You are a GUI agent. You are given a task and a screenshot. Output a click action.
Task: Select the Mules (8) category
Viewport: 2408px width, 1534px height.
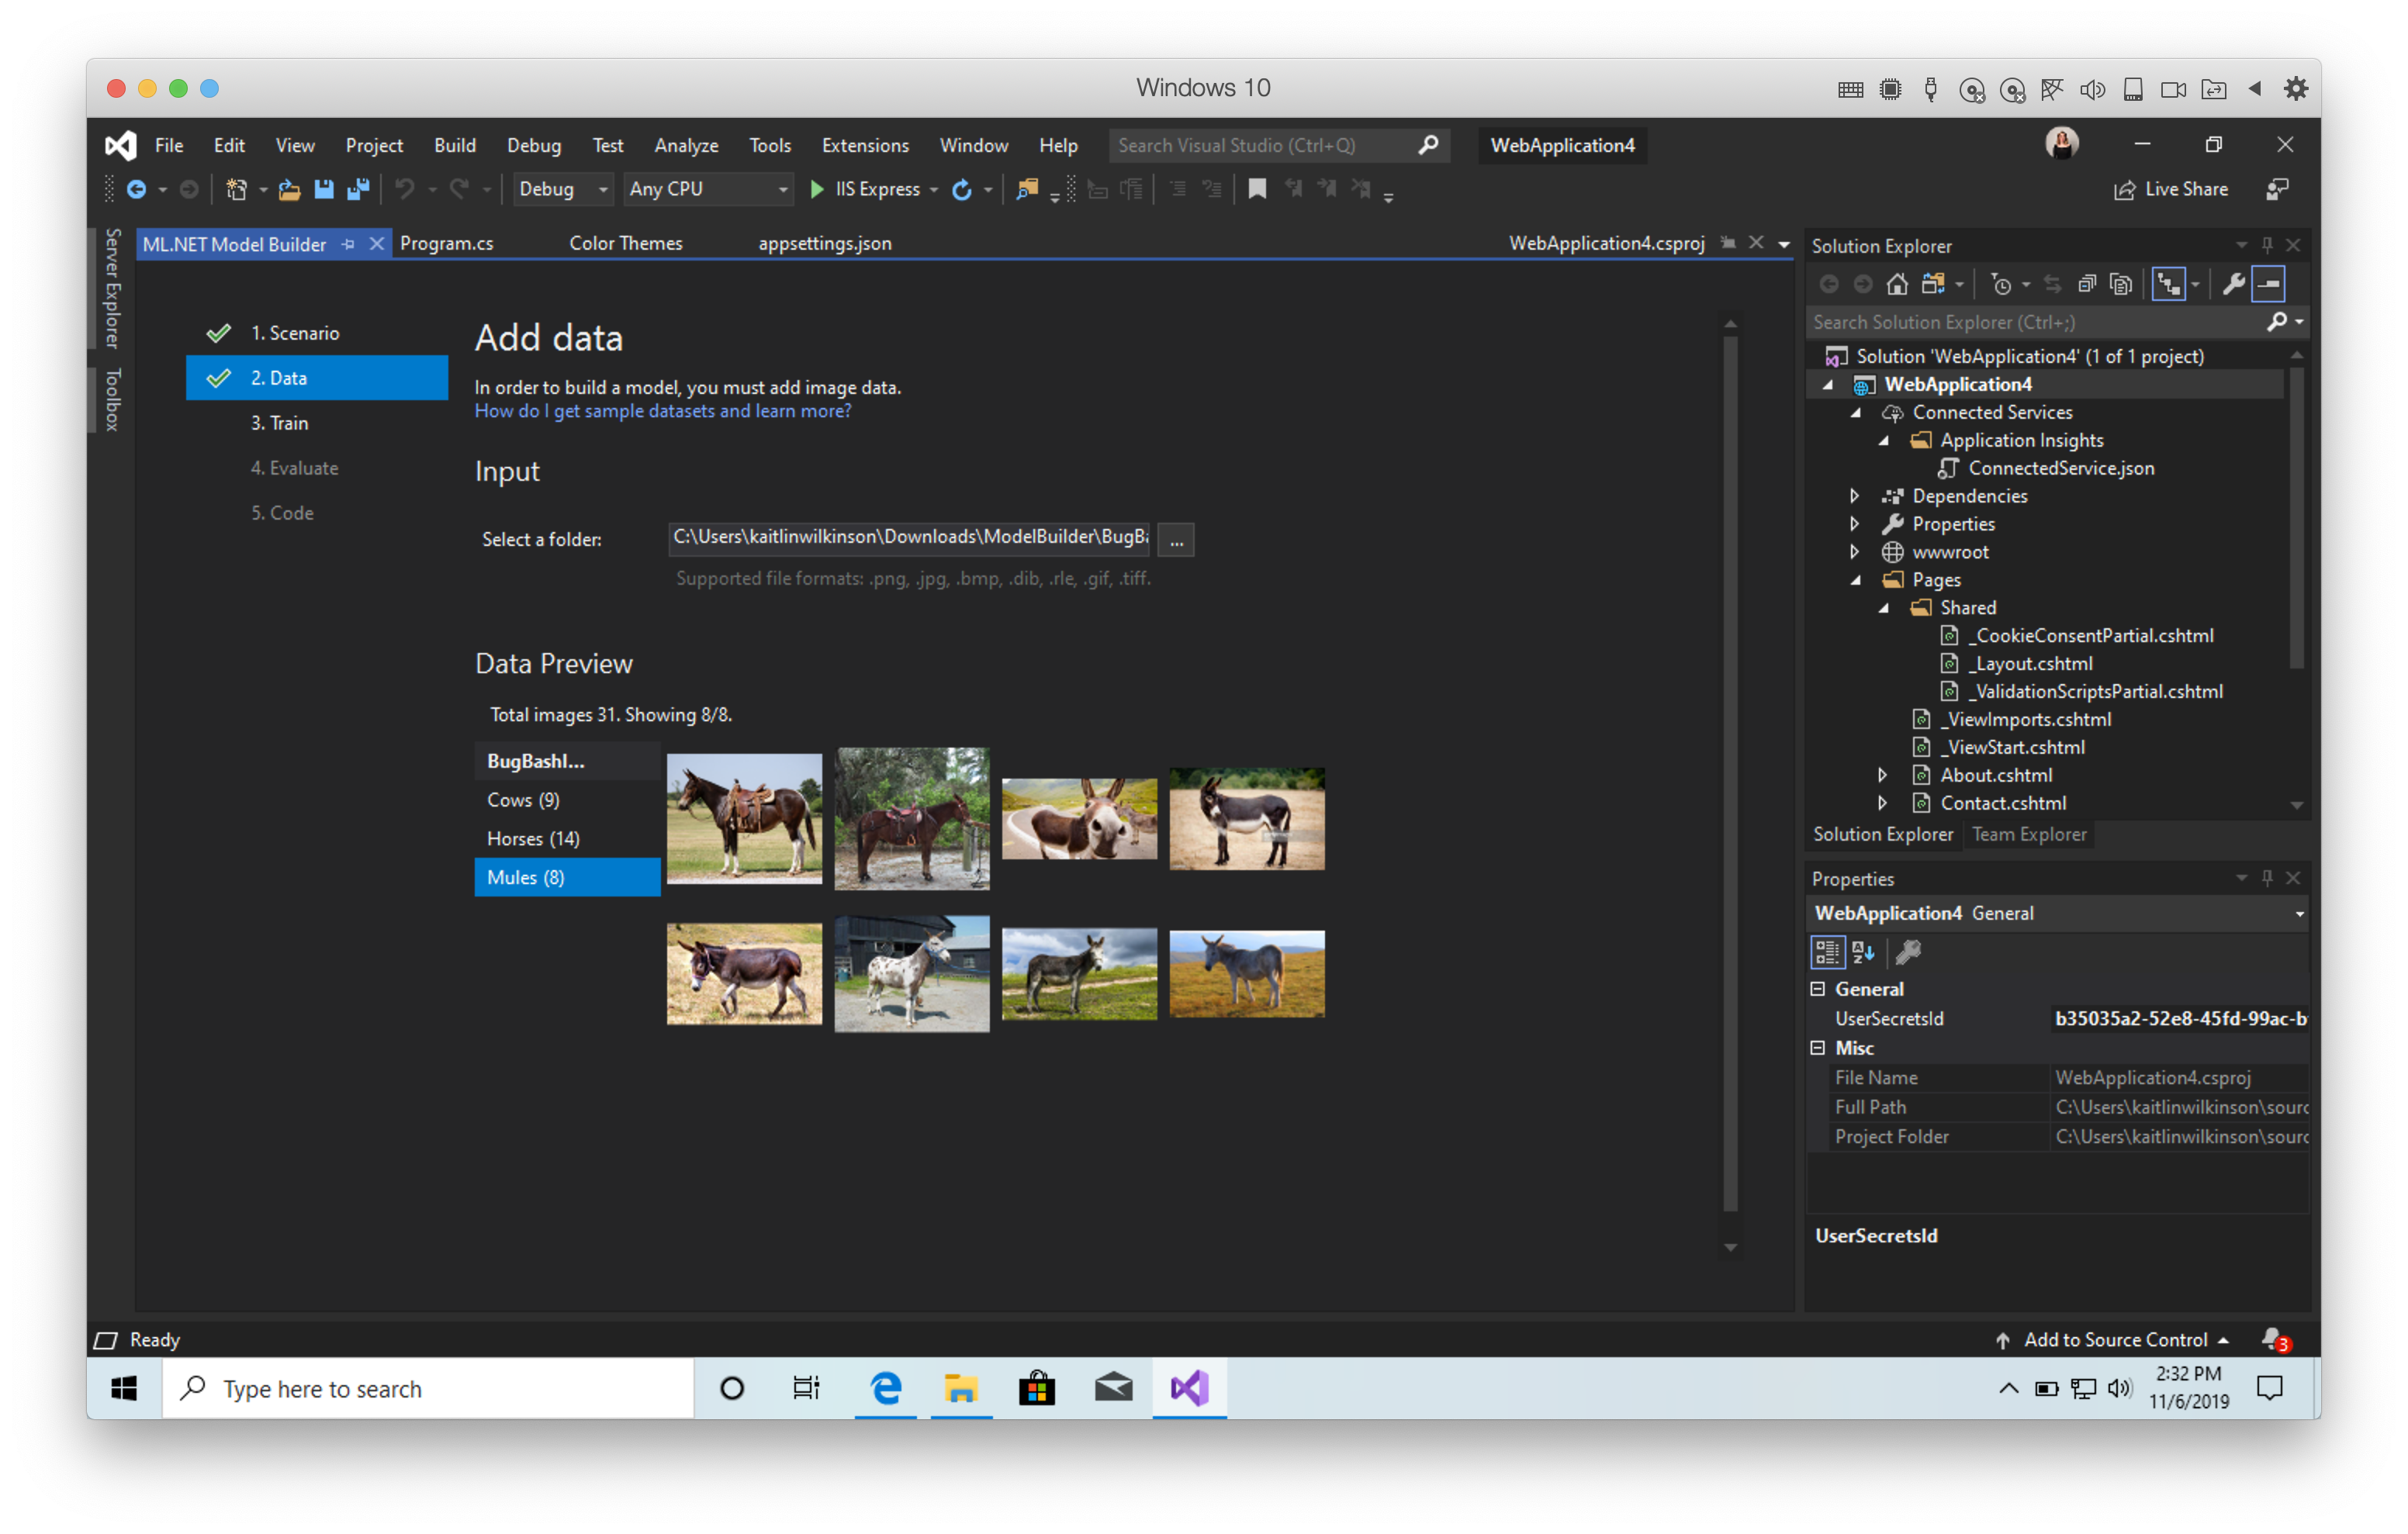525,877
